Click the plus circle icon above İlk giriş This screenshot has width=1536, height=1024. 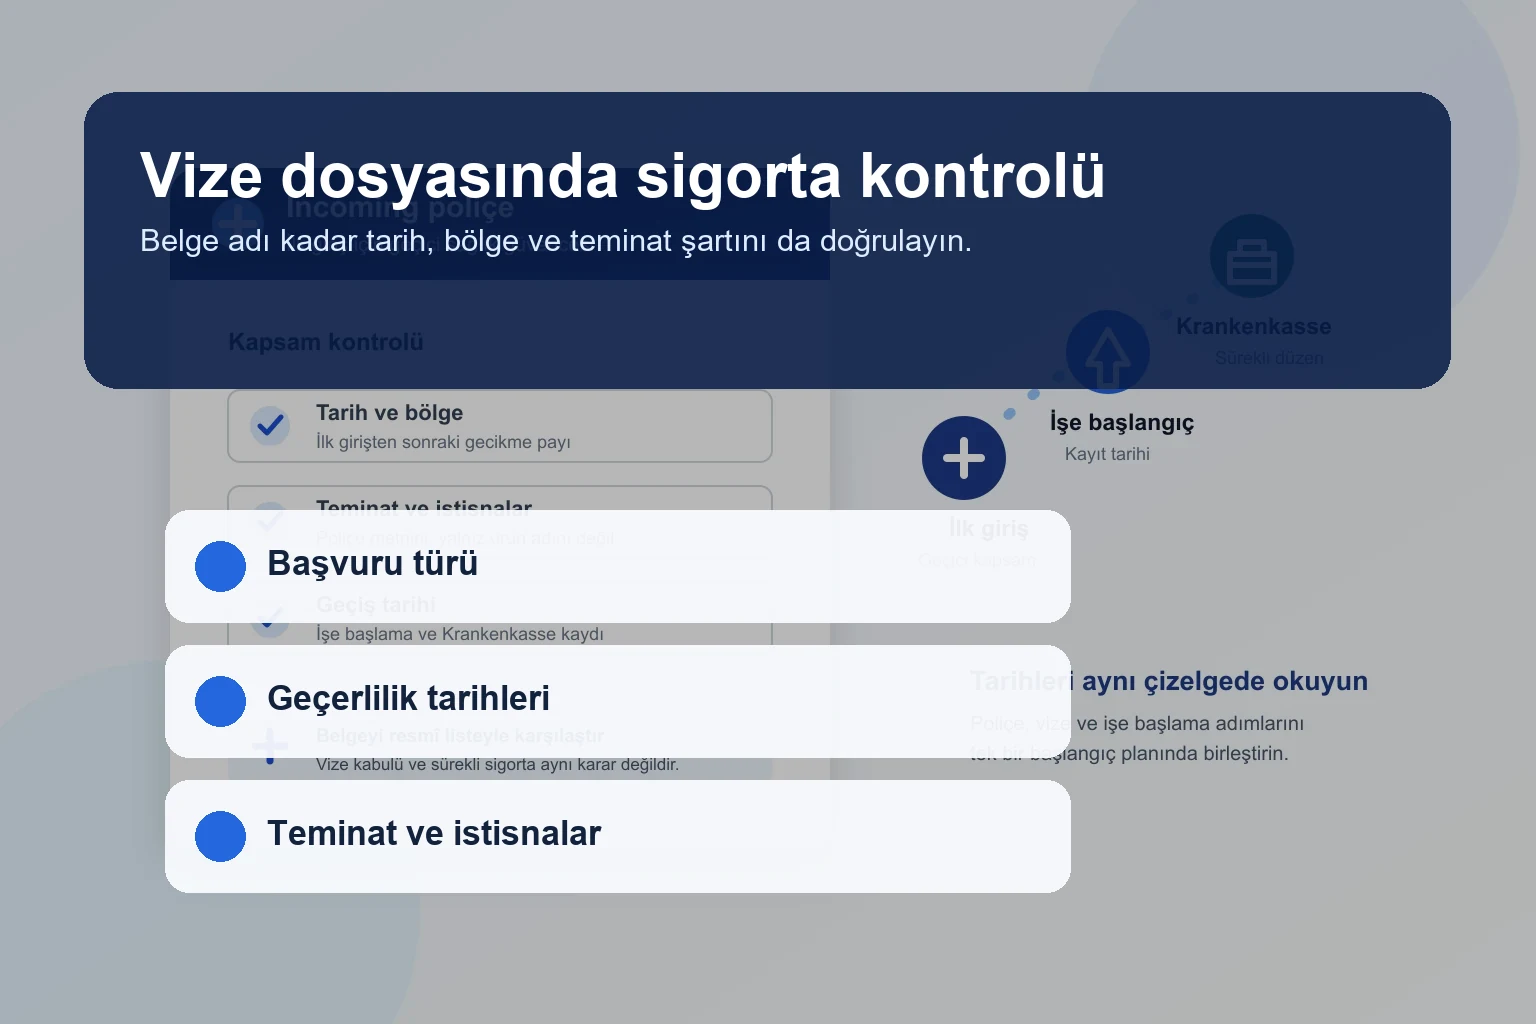pyautogui.click(x=964, y=458)
